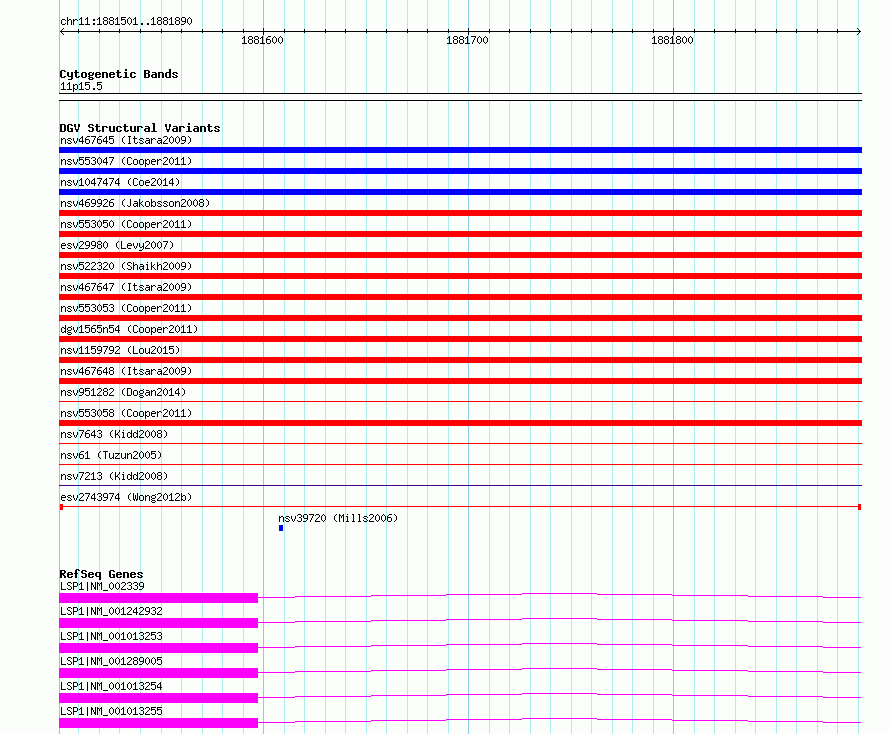Select the nsv61 (Tuzun2005) label
The height and width of the screenshot is (734, 890).
point(111,455)
